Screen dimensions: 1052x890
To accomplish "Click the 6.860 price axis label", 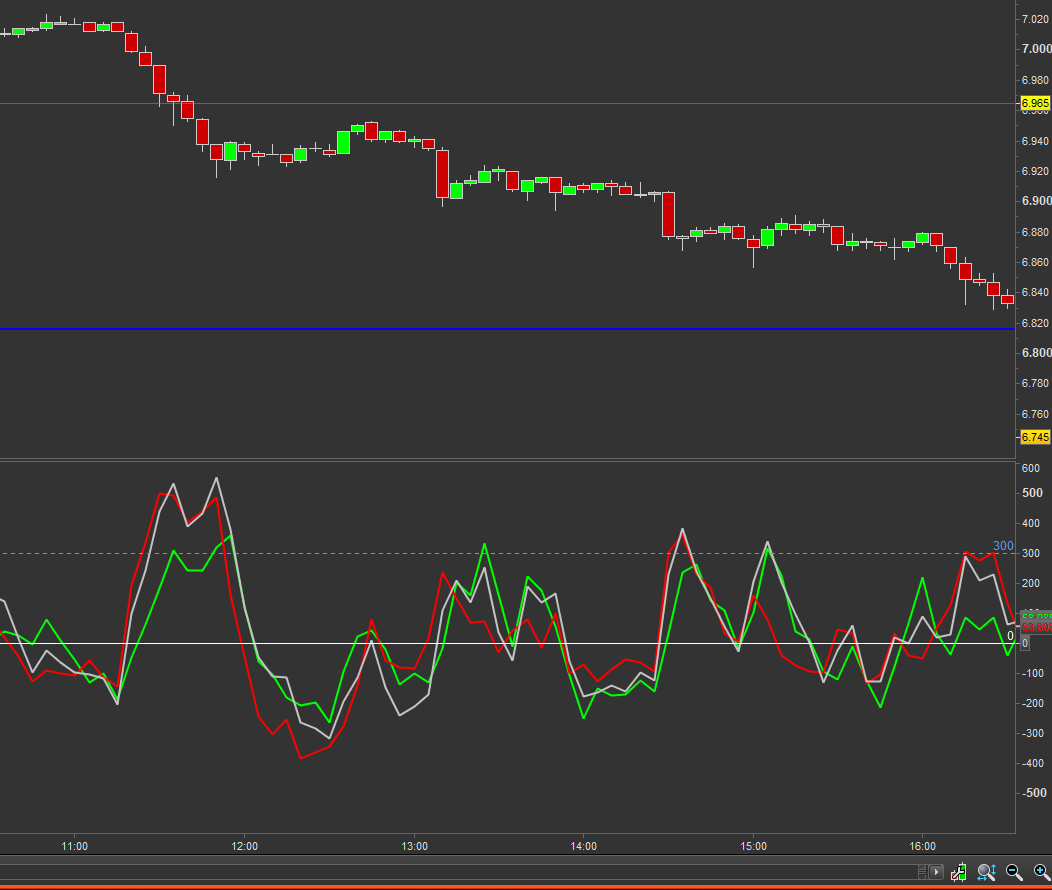I will point(1036,262).
